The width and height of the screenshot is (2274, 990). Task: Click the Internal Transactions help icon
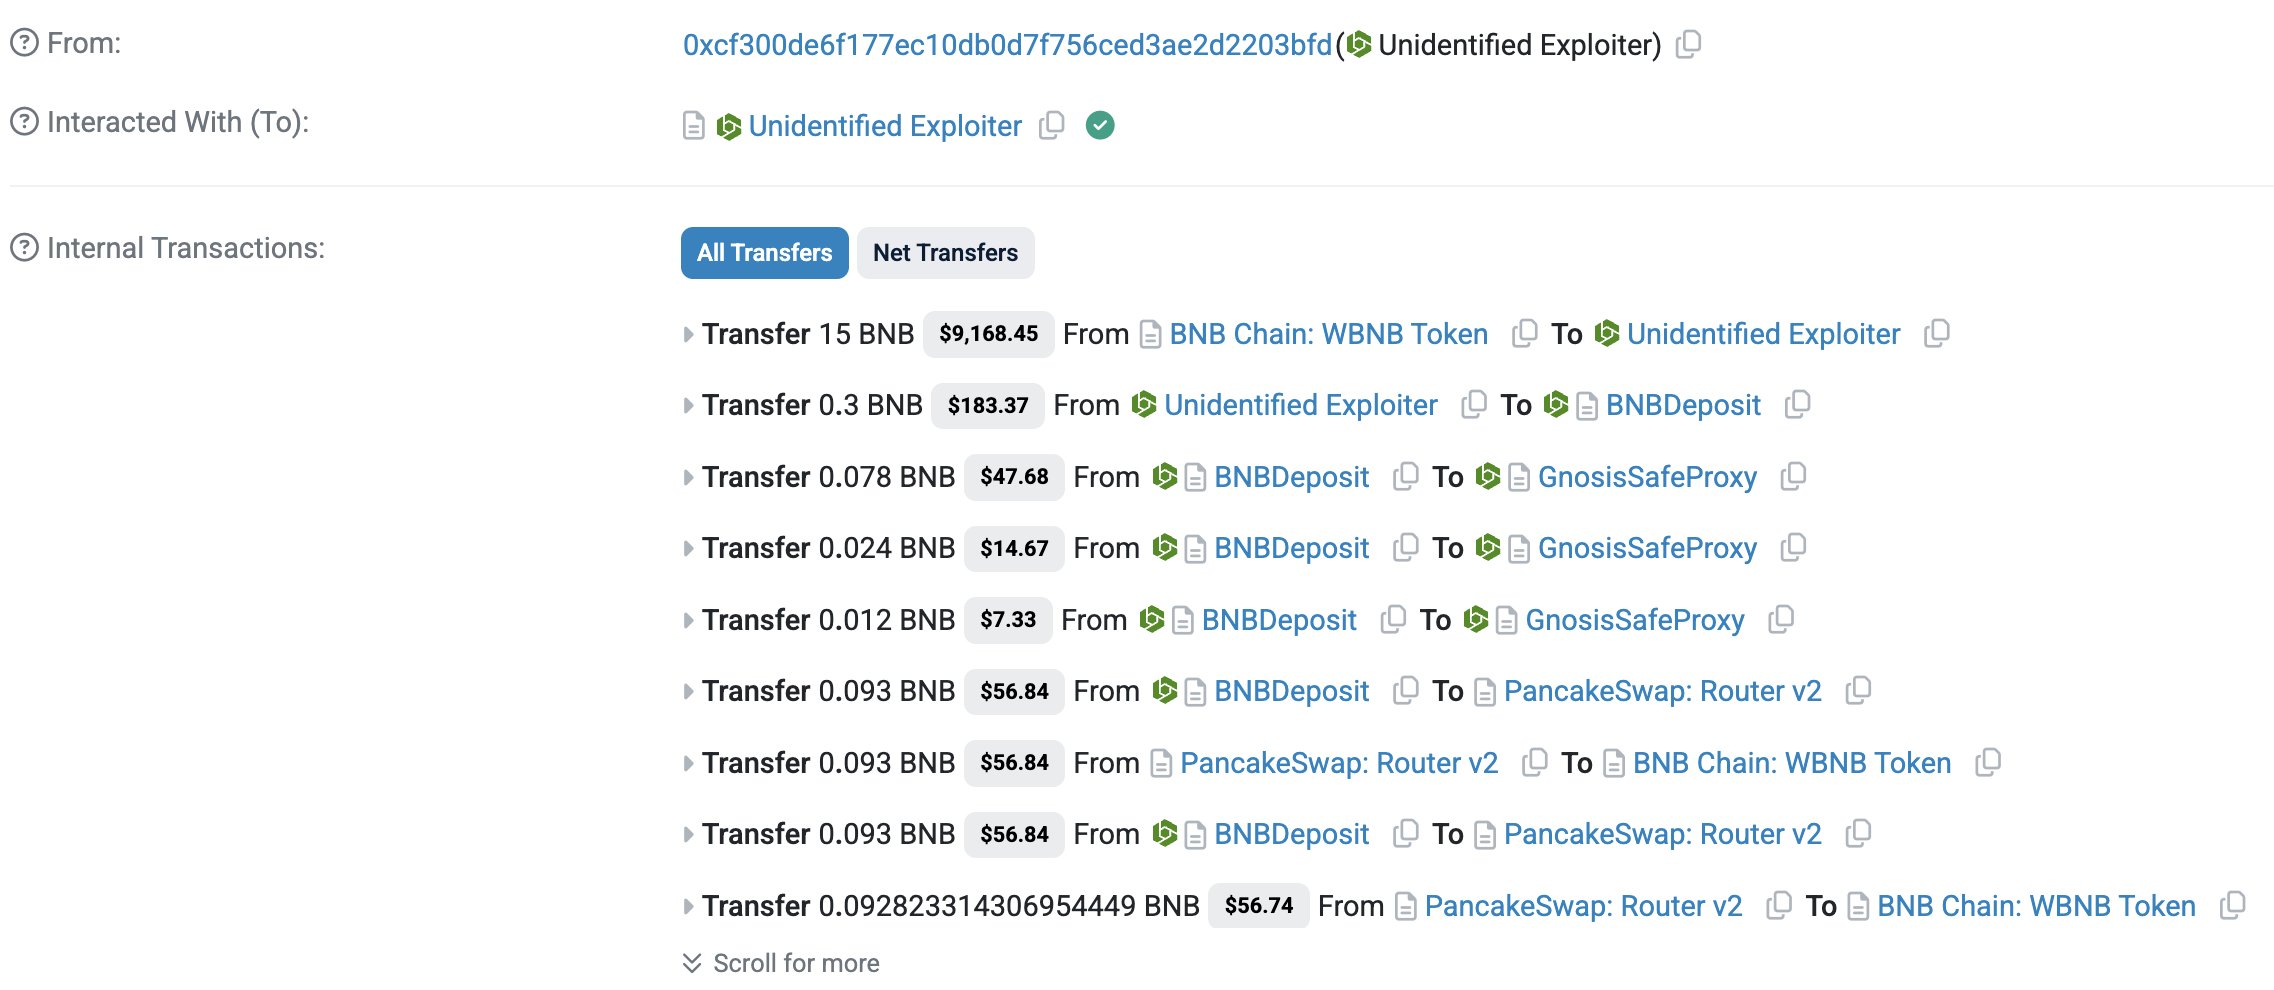click(x=24, y=248)
